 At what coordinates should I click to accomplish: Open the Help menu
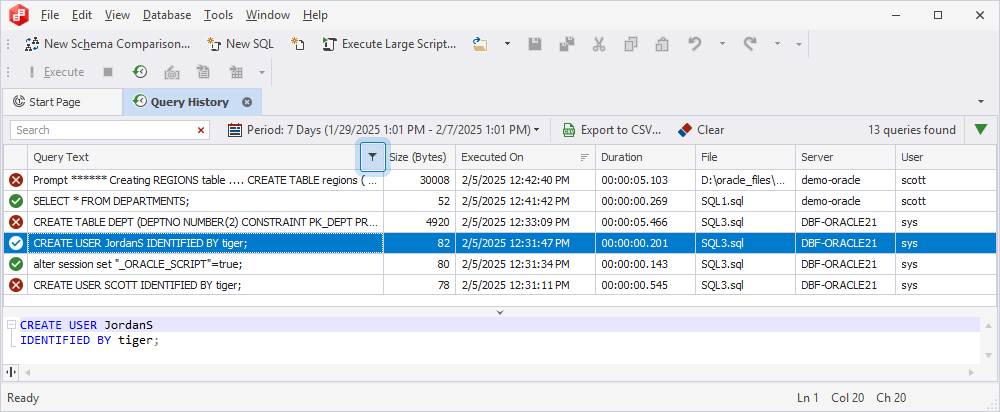tap(316, 15)
